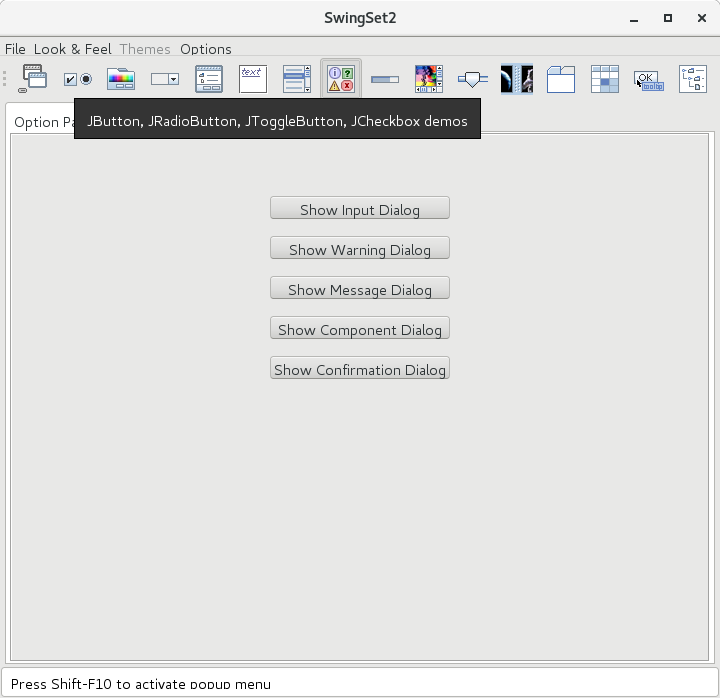
Task: Select the JComboBox demo toolbar icon
Action: pos(208,79)
